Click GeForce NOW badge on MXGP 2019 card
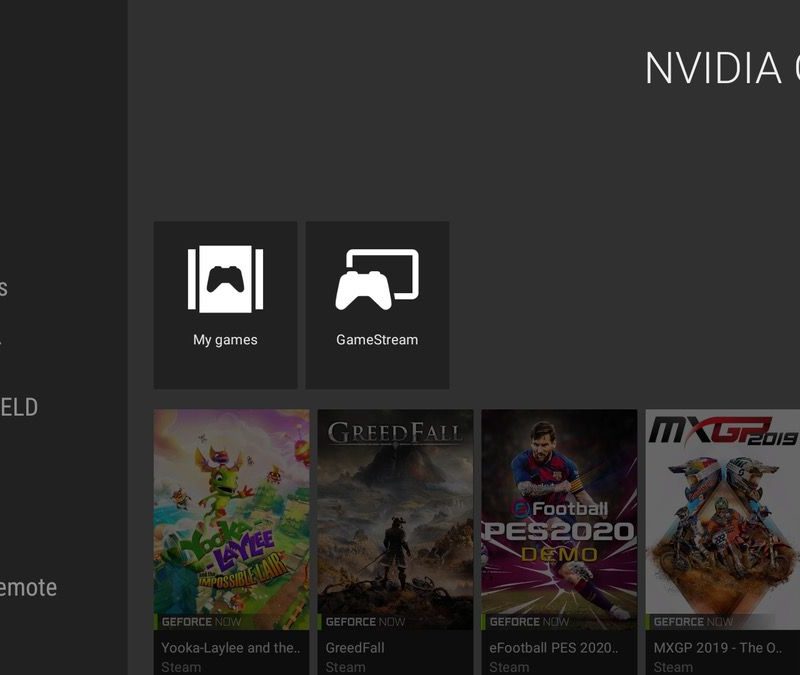This screenshot has width=800, height=675. coord(693,622)
